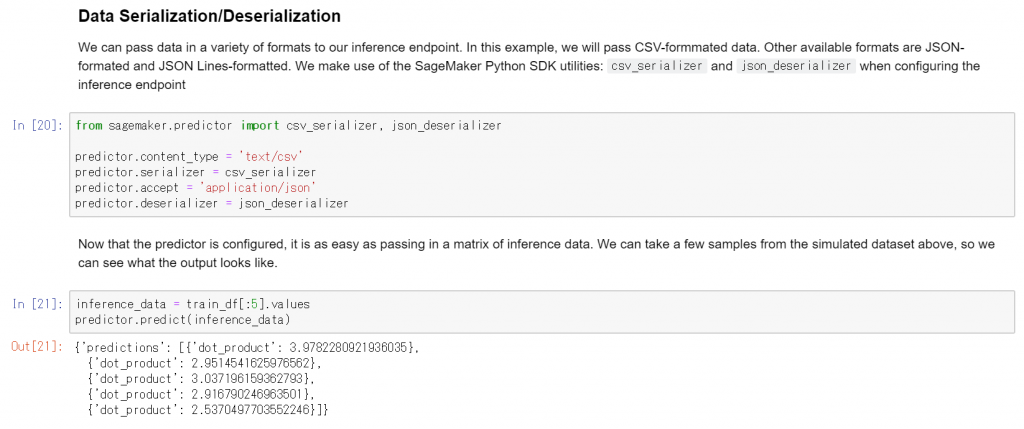Click the dot_product output line 3.037196159362793
This screenshot has width=1024, height=429.
tap(202, 378)
